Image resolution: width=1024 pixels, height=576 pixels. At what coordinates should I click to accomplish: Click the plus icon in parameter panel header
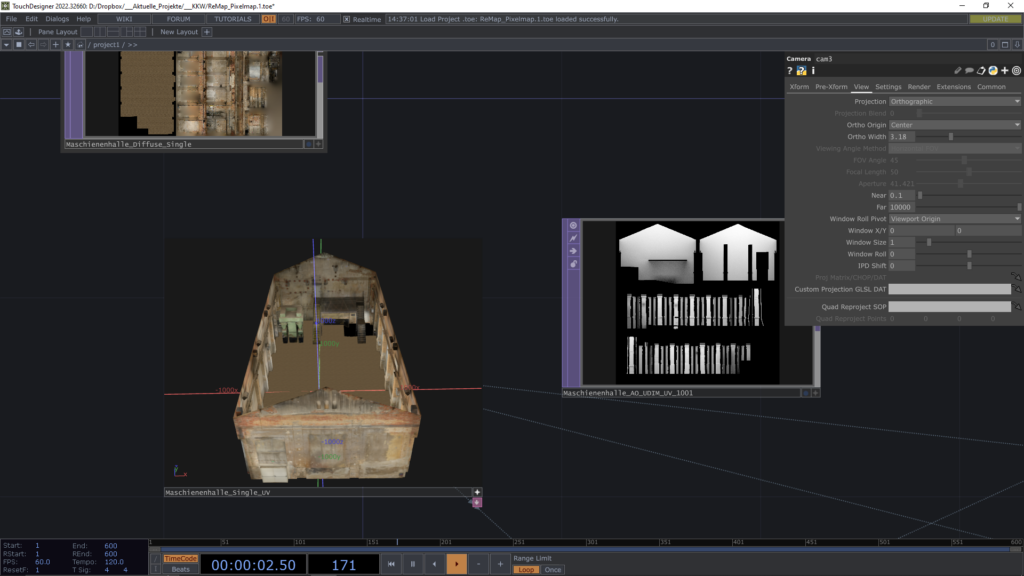tap(1005, 71)
